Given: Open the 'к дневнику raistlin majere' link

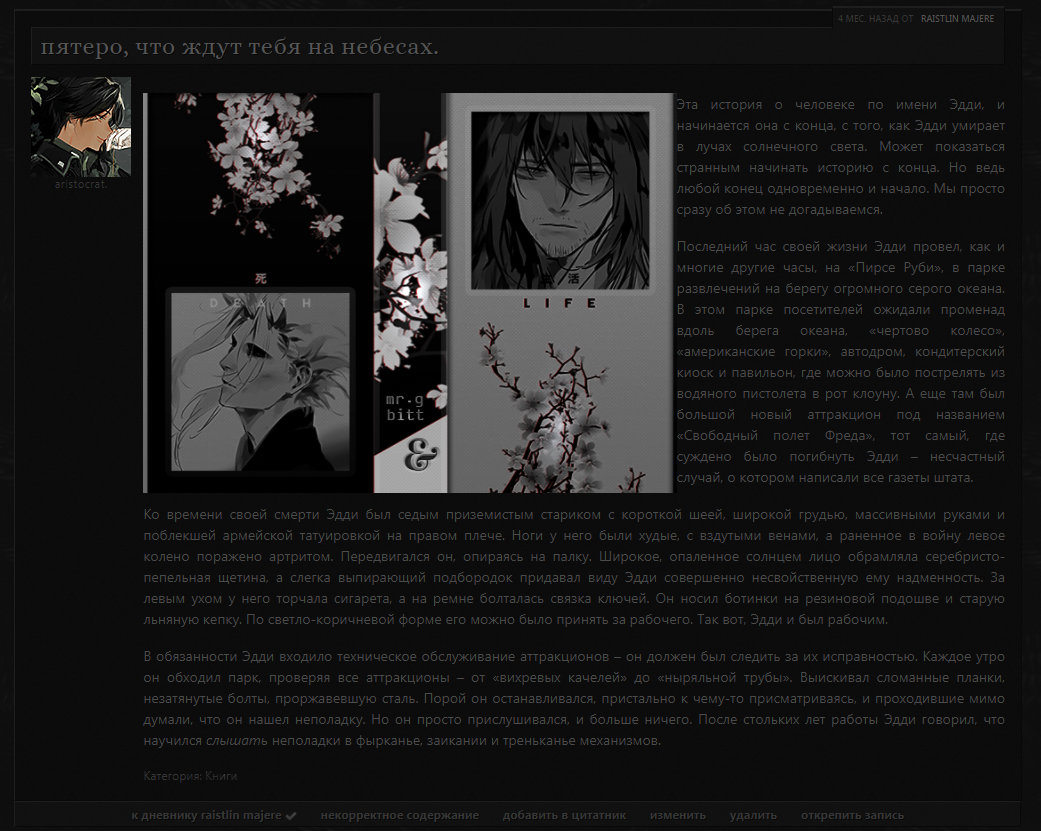Looking at the screenshot, I should [206, 815].
